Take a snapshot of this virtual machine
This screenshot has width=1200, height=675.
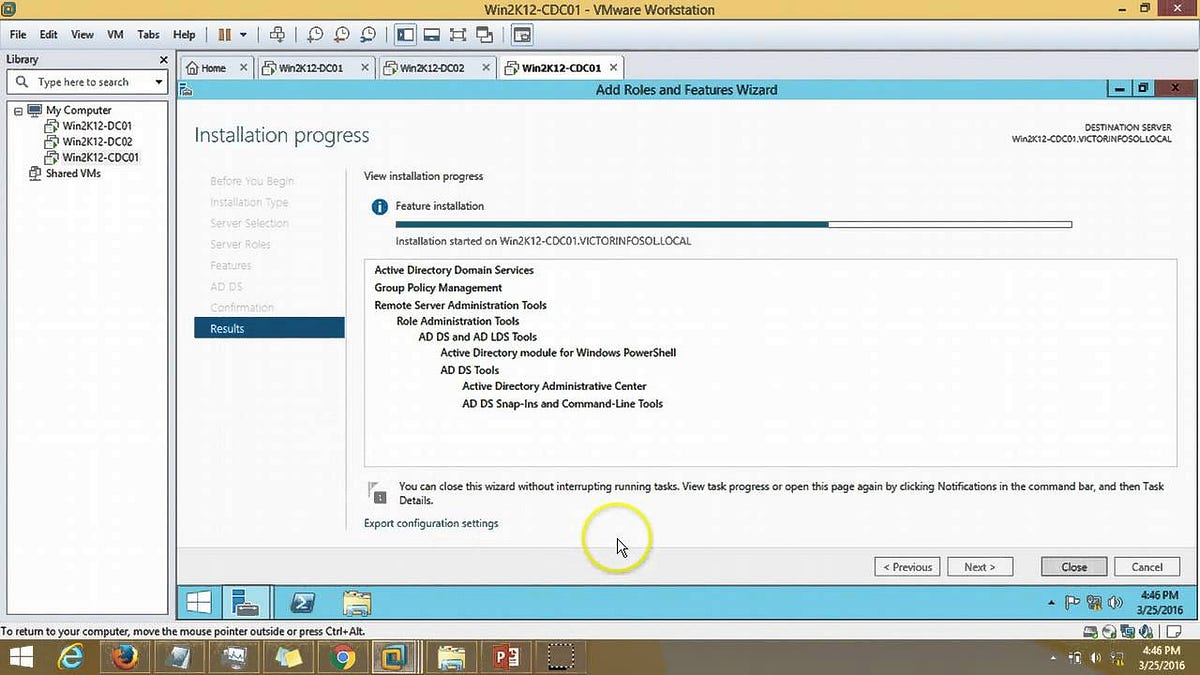315,33
